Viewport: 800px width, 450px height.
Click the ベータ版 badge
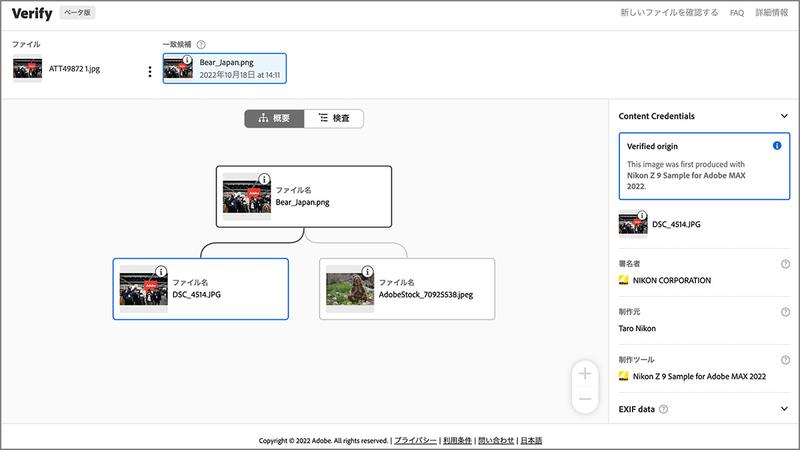pyautogui.click(x=77, y=12)
